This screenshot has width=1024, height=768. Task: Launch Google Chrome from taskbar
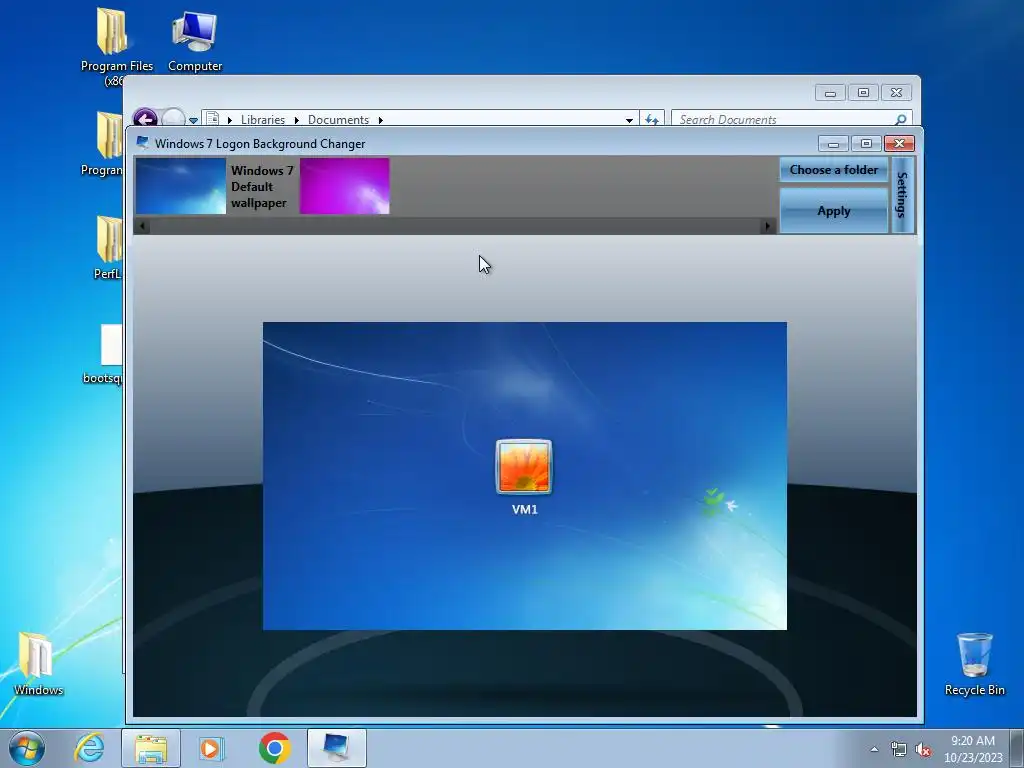(274, 748)
